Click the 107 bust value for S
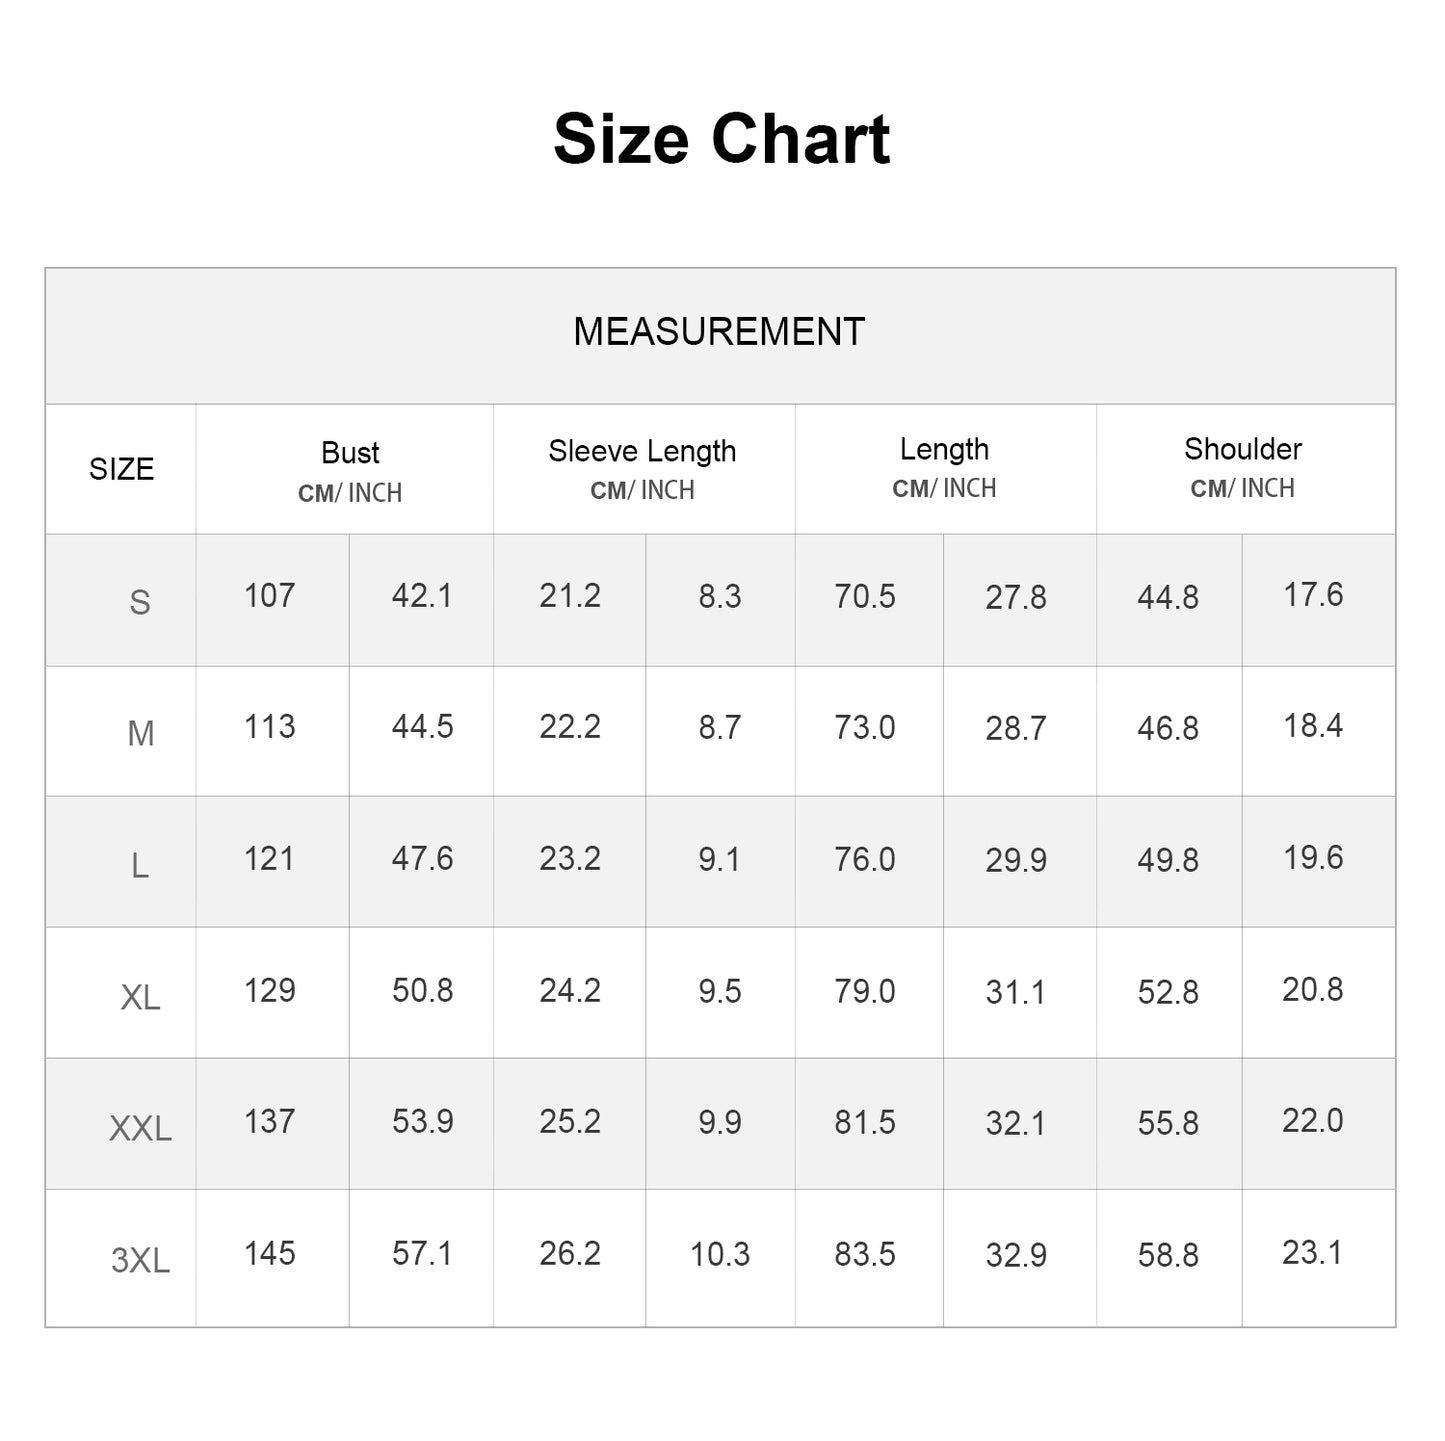The height and width of the screenshot is (1441, 1445). (270, 596)
